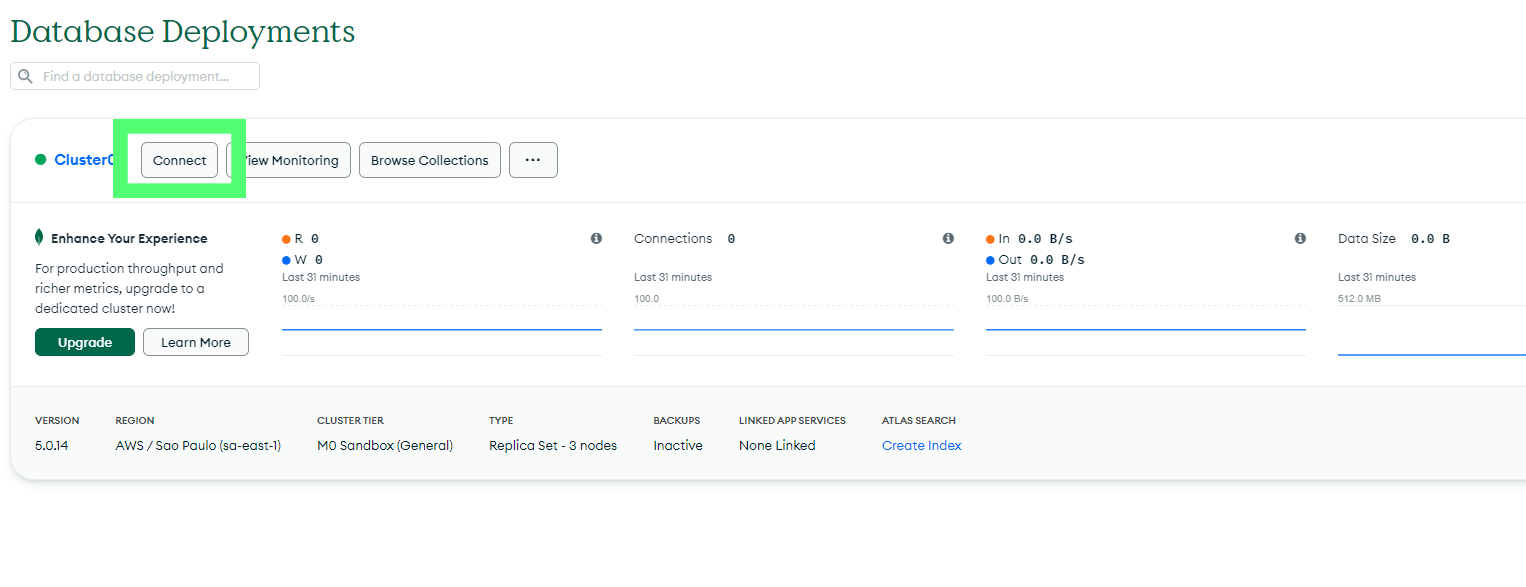
Task: Click the green Upgrade button
Action: [85, 342]
